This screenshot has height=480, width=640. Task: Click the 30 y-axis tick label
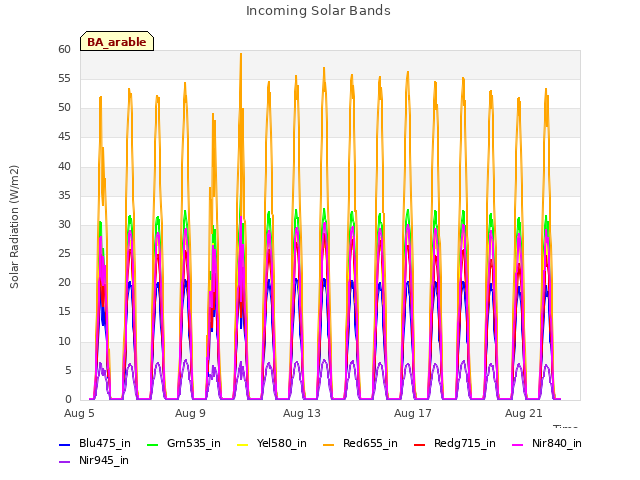click(x=64, y=224)
